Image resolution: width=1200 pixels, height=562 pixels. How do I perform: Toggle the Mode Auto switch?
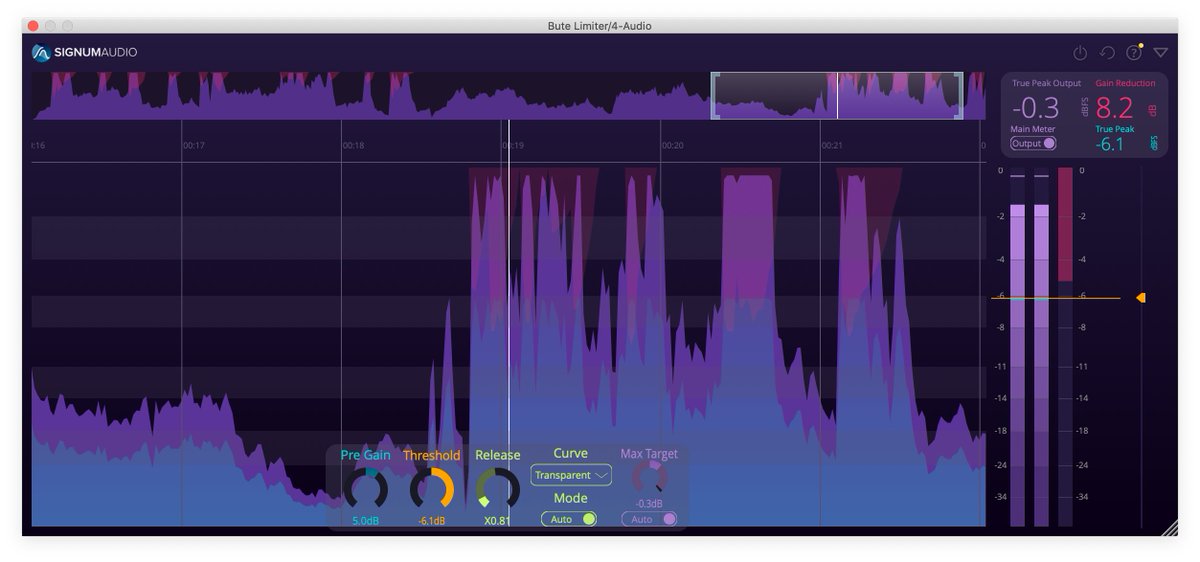[x=570, y=519]
